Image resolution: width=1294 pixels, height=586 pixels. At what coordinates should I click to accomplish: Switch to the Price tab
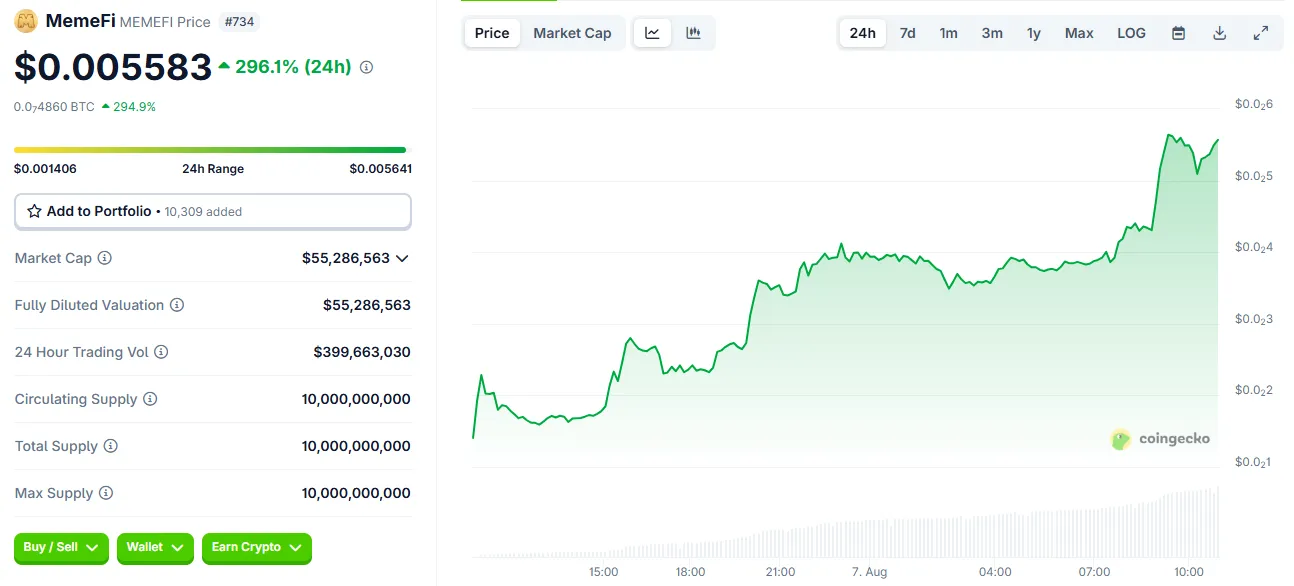point(491,32)
